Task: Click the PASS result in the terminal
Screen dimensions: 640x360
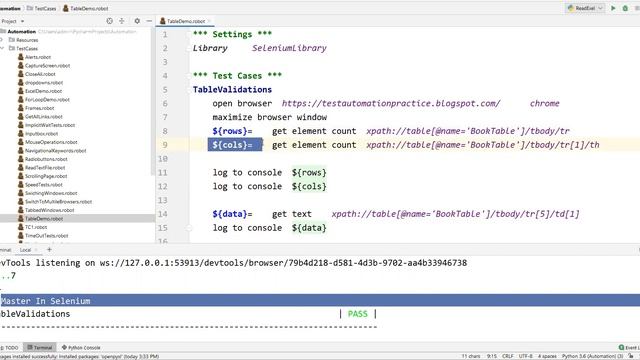Action: coord(358,314)
